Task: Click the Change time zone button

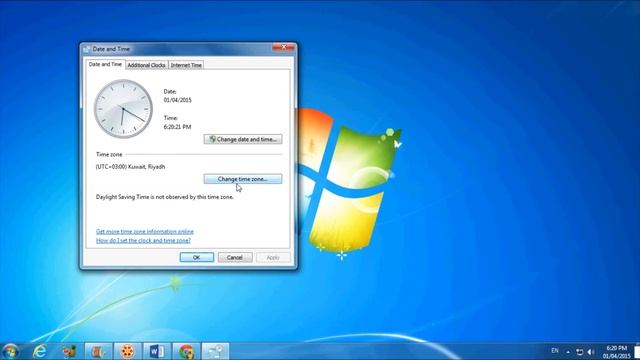Action: pos(243,179)
